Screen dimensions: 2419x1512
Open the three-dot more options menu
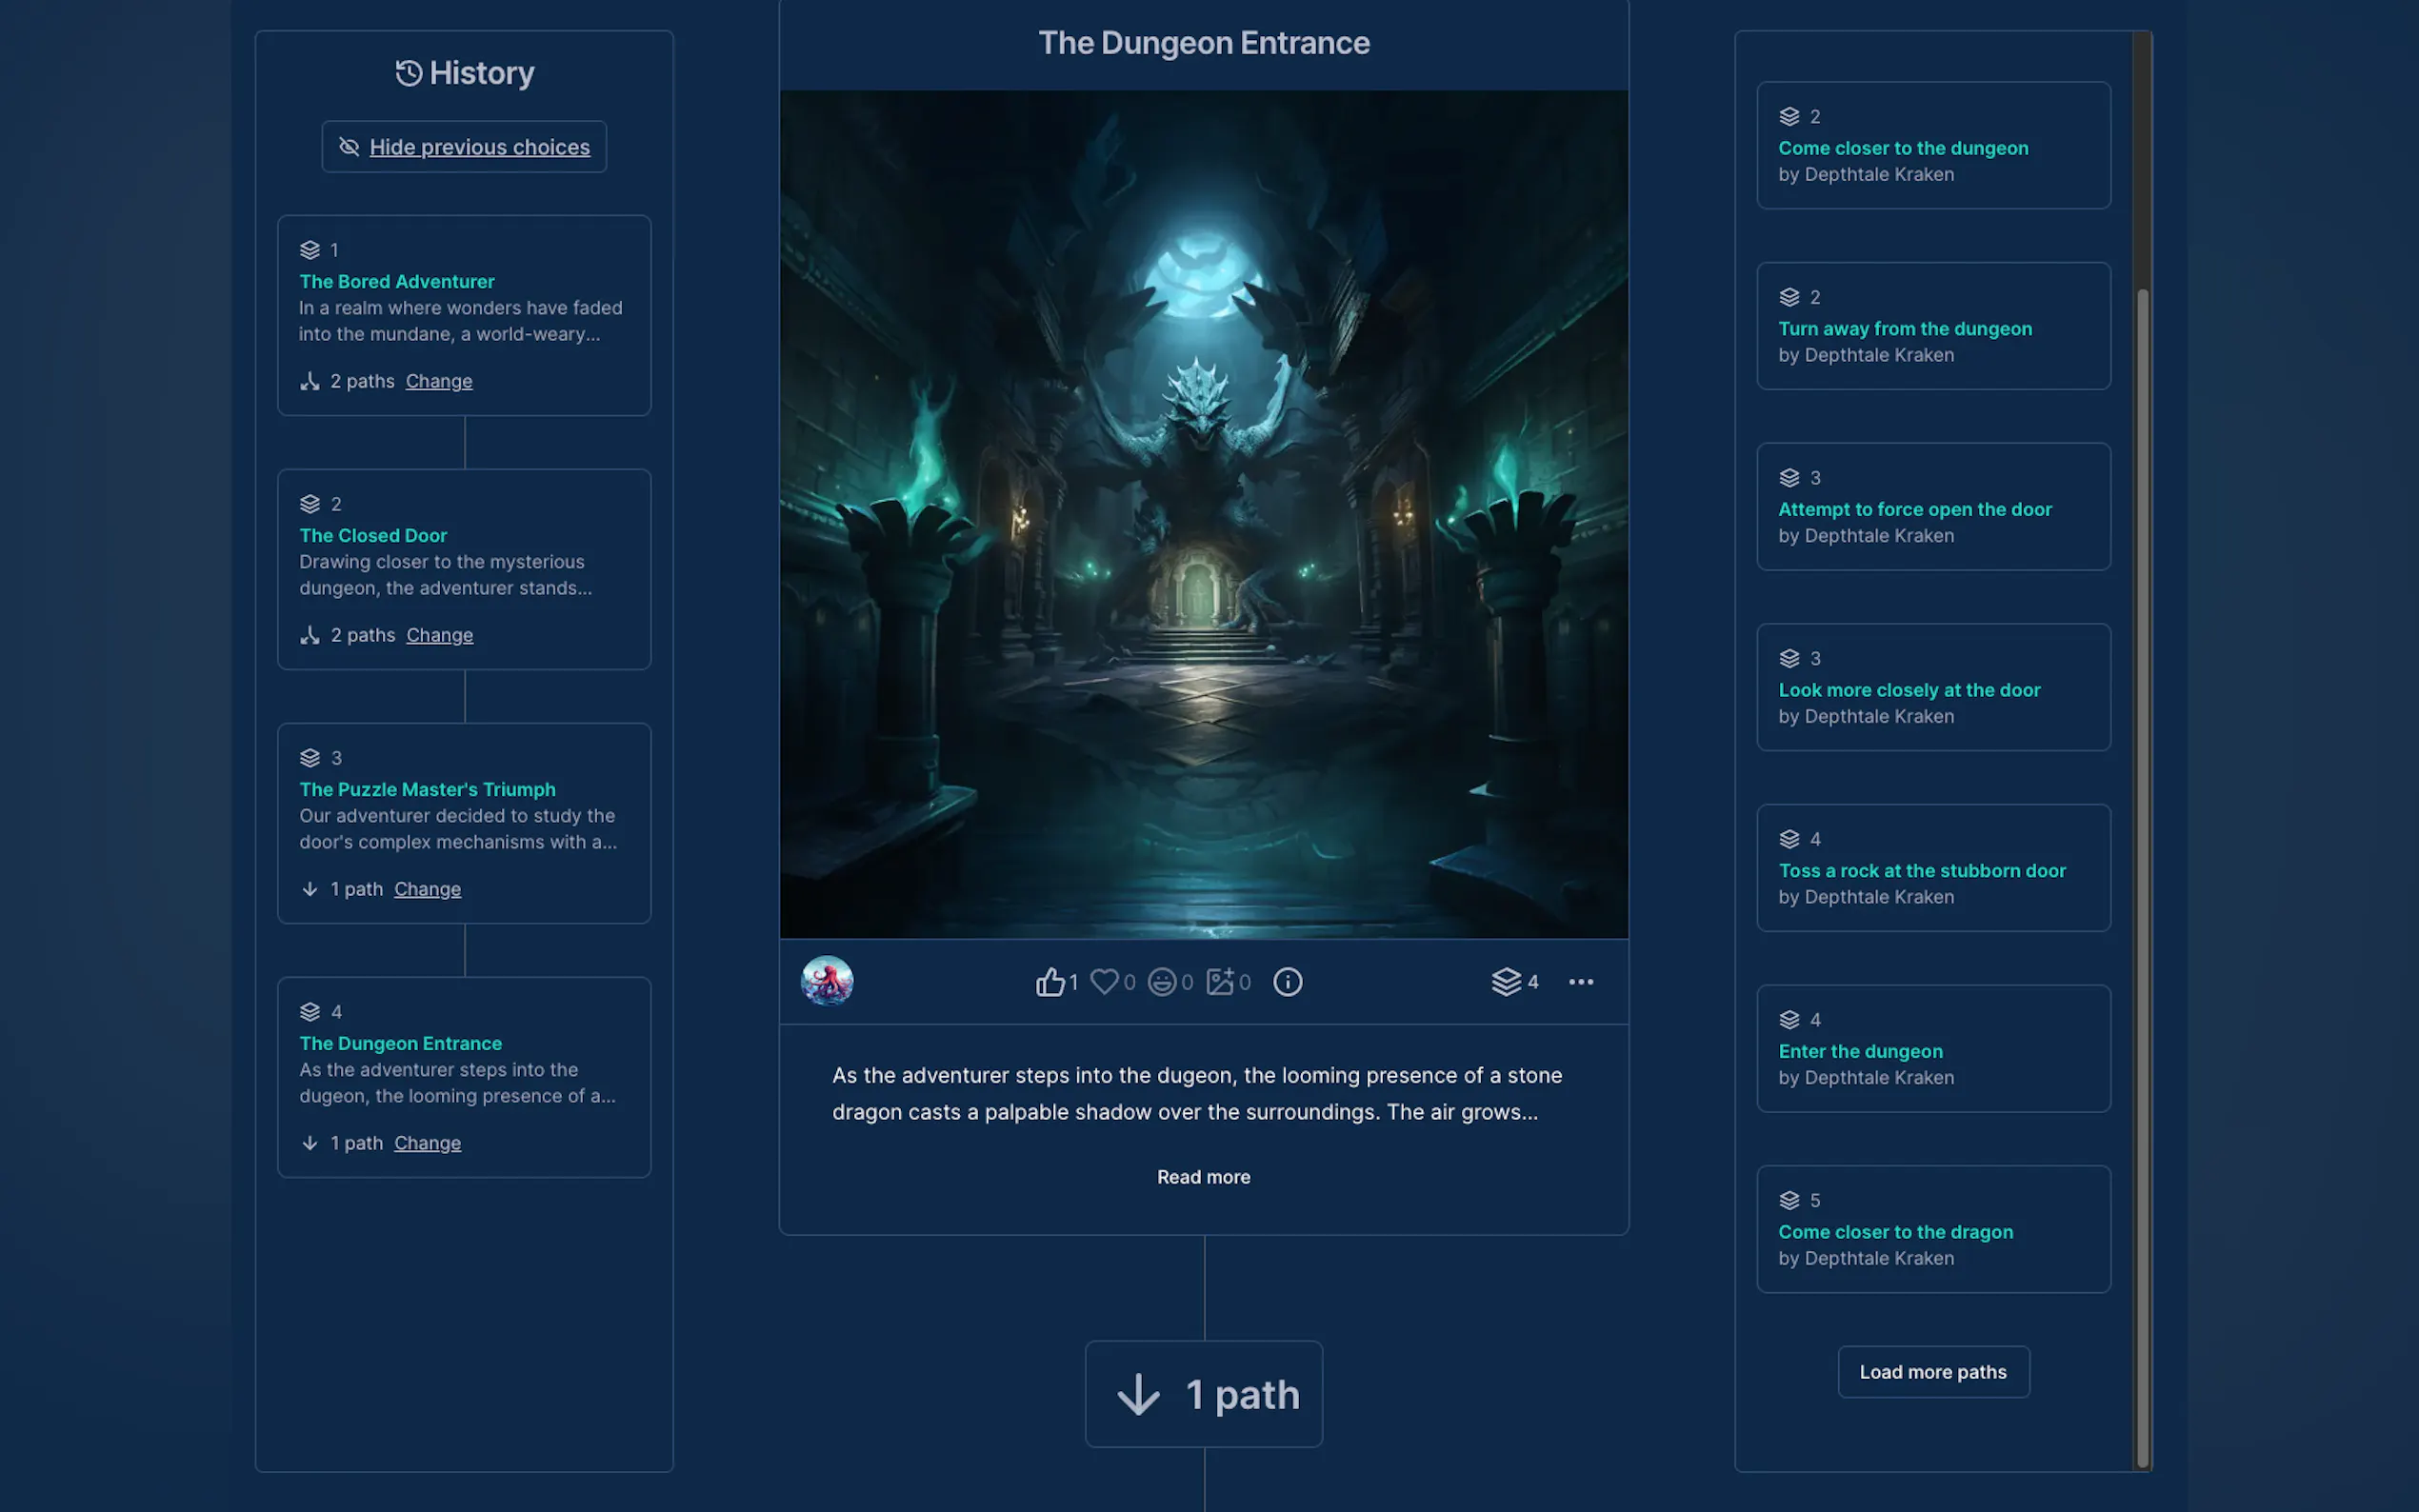(x=1580, y=982)
